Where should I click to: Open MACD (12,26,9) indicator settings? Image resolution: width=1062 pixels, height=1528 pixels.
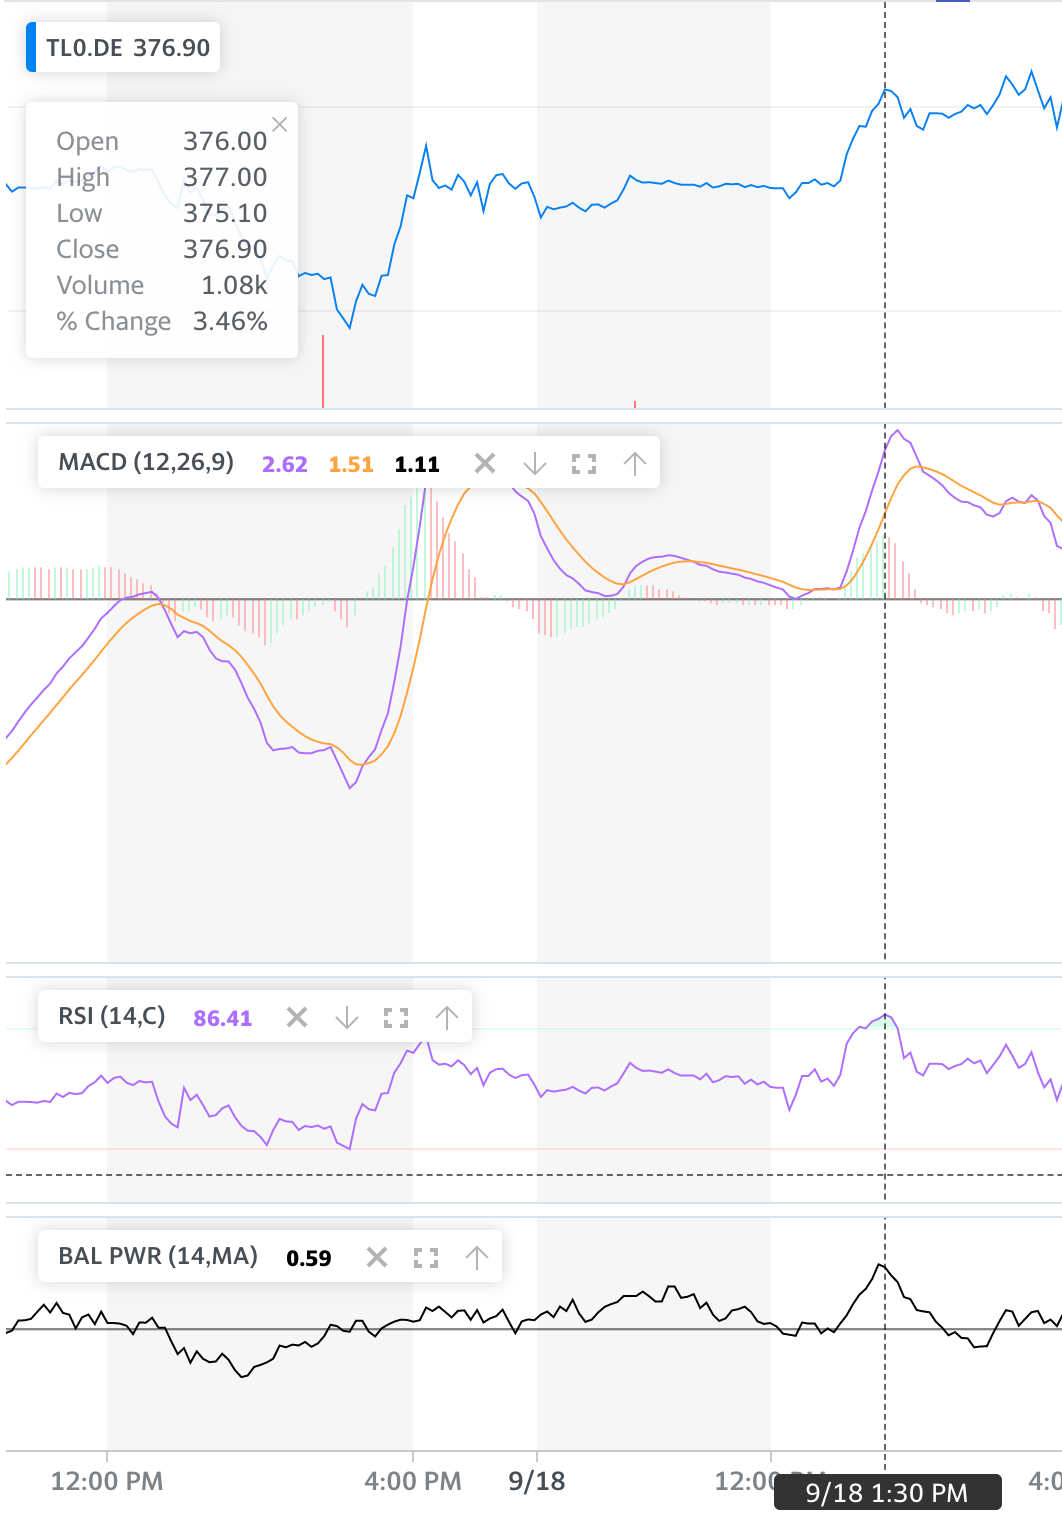[x=146, y=462]
